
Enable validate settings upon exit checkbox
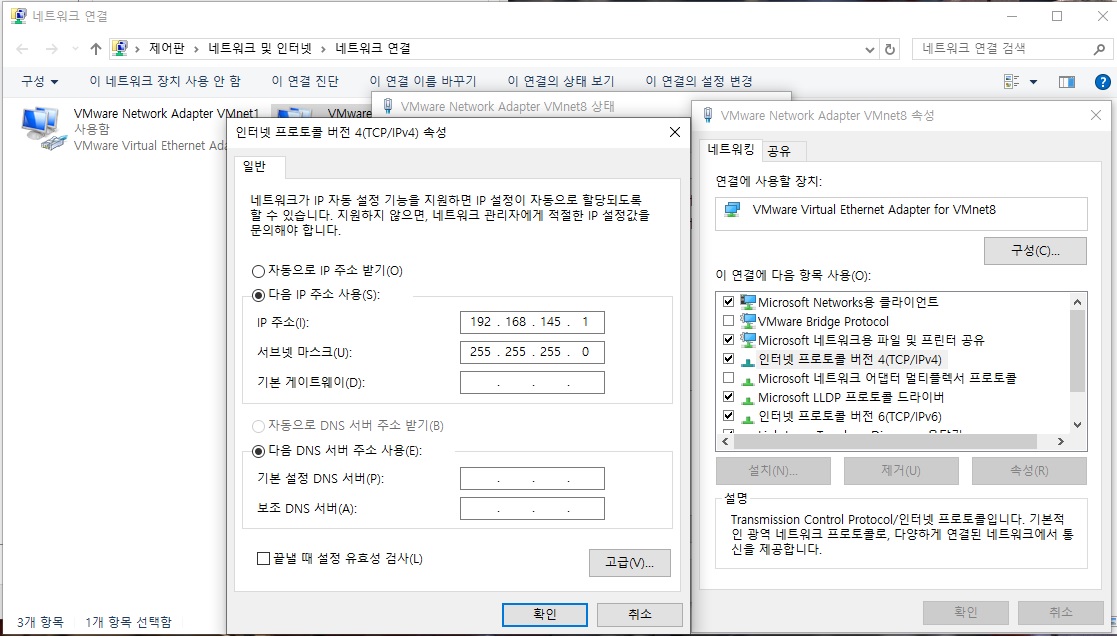[263, 559]
